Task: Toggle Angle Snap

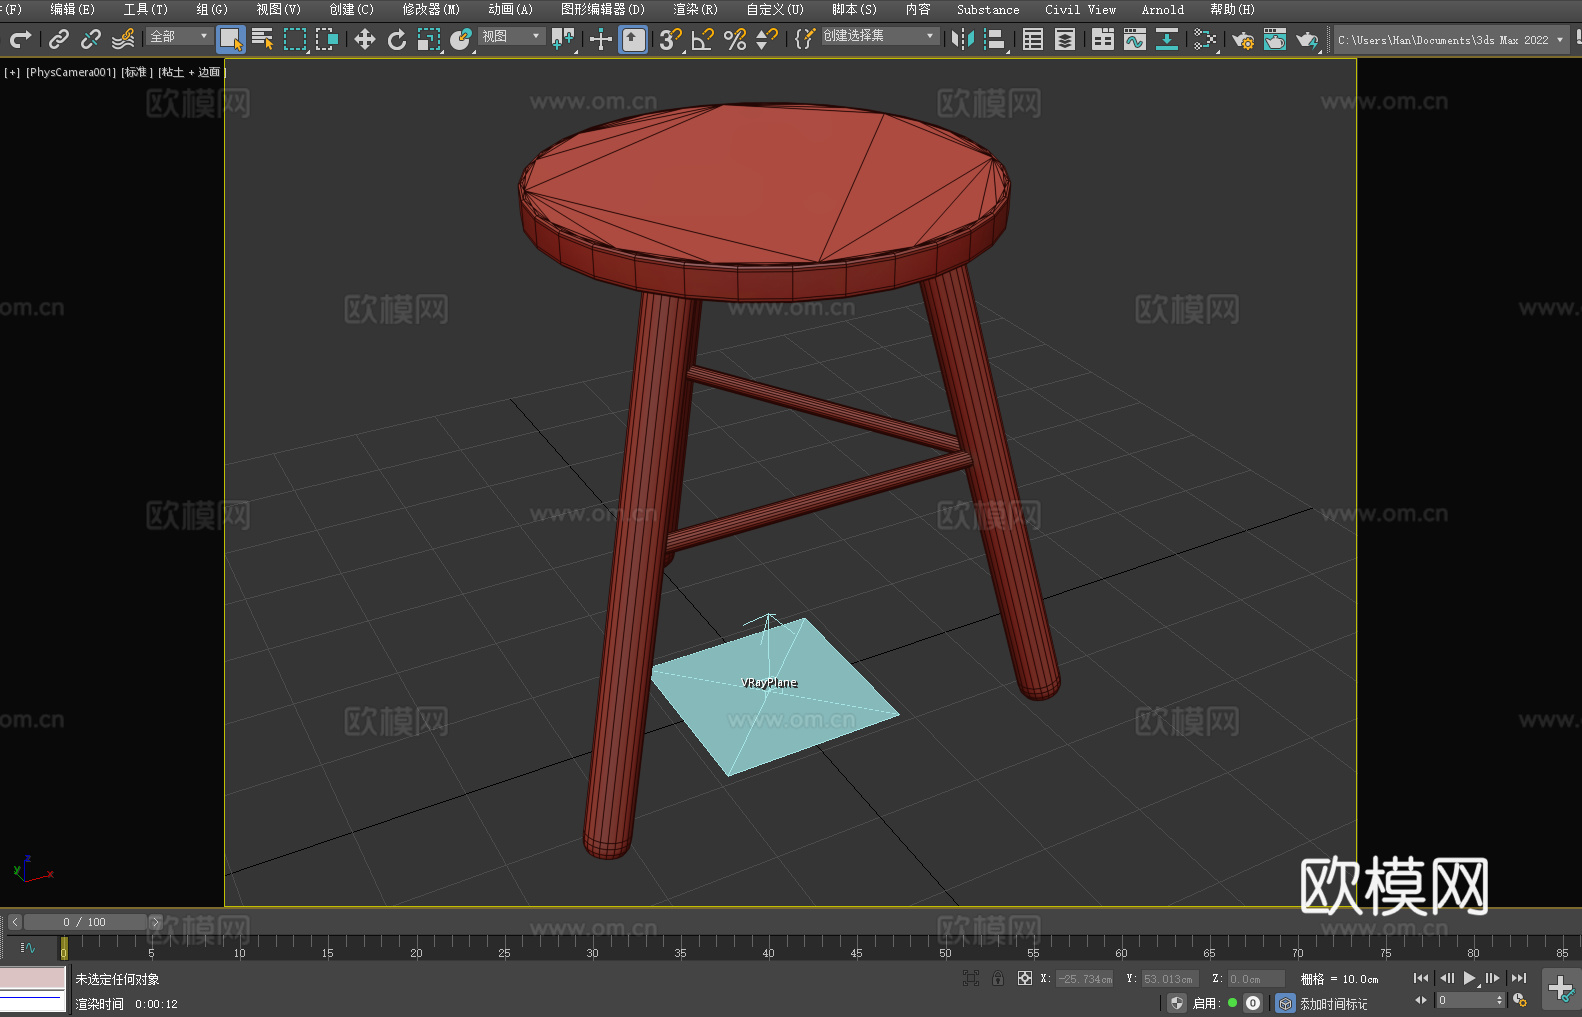Action: pyautogui.click(x=703, y=39)
